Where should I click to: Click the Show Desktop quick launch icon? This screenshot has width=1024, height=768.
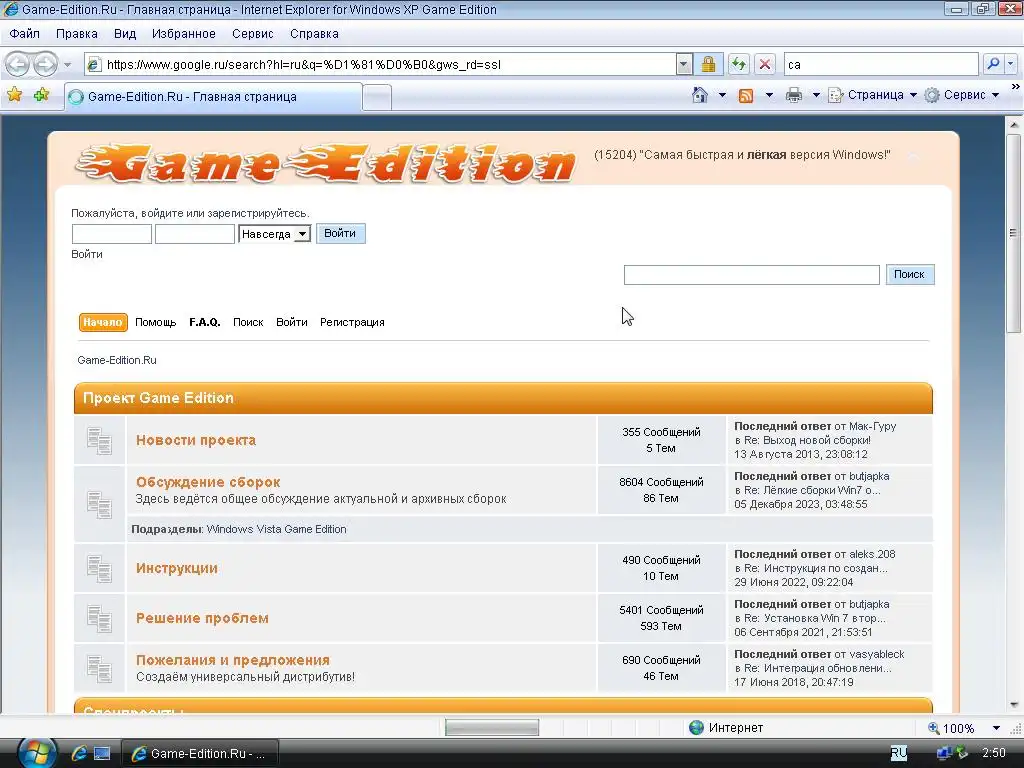pyautogui.click(x=103, y=754)
